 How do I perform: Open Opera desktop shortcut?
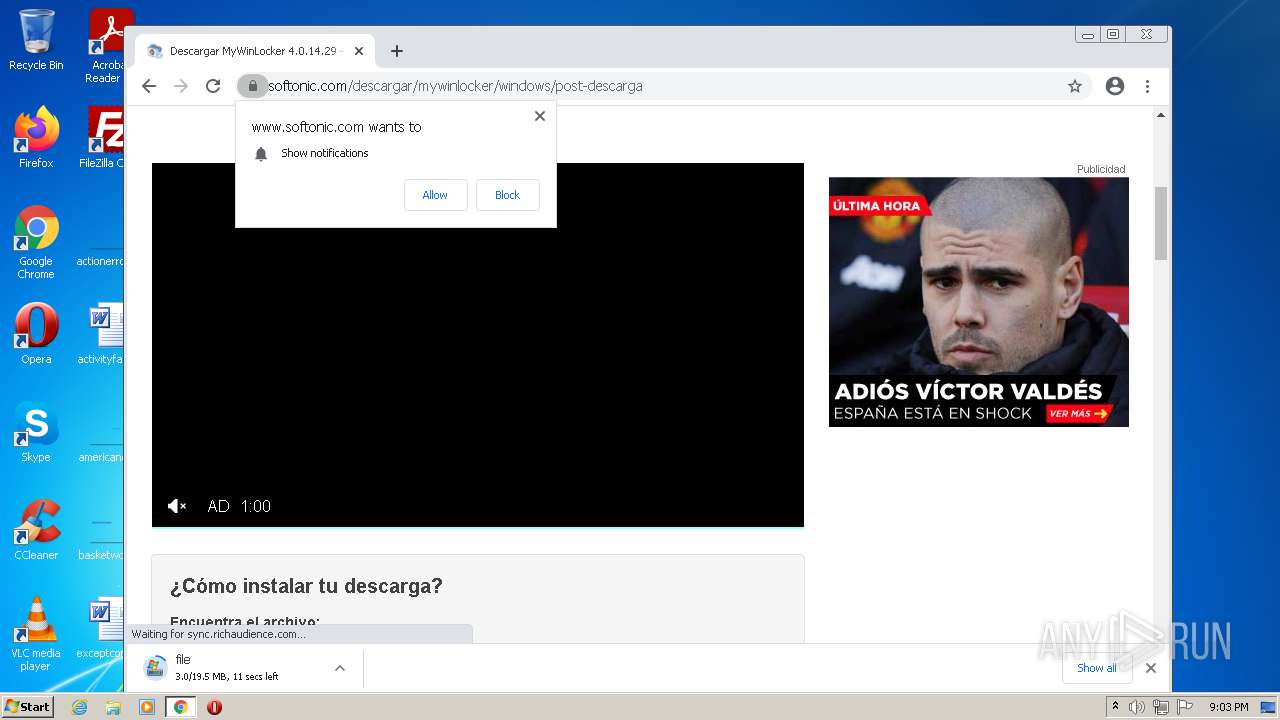(36, 334)
